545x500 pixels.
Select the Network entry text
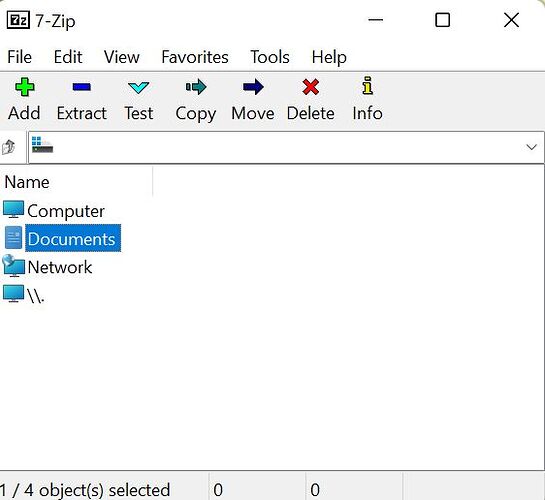(x=59, y=267)
